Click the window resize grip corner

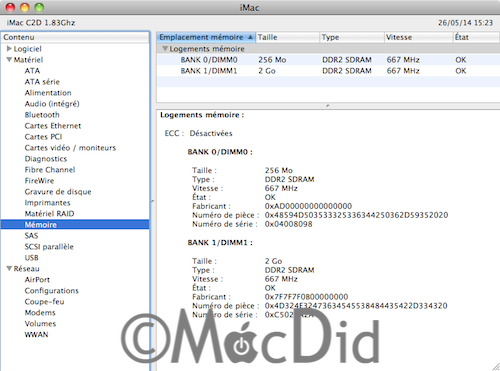[496, 367]
